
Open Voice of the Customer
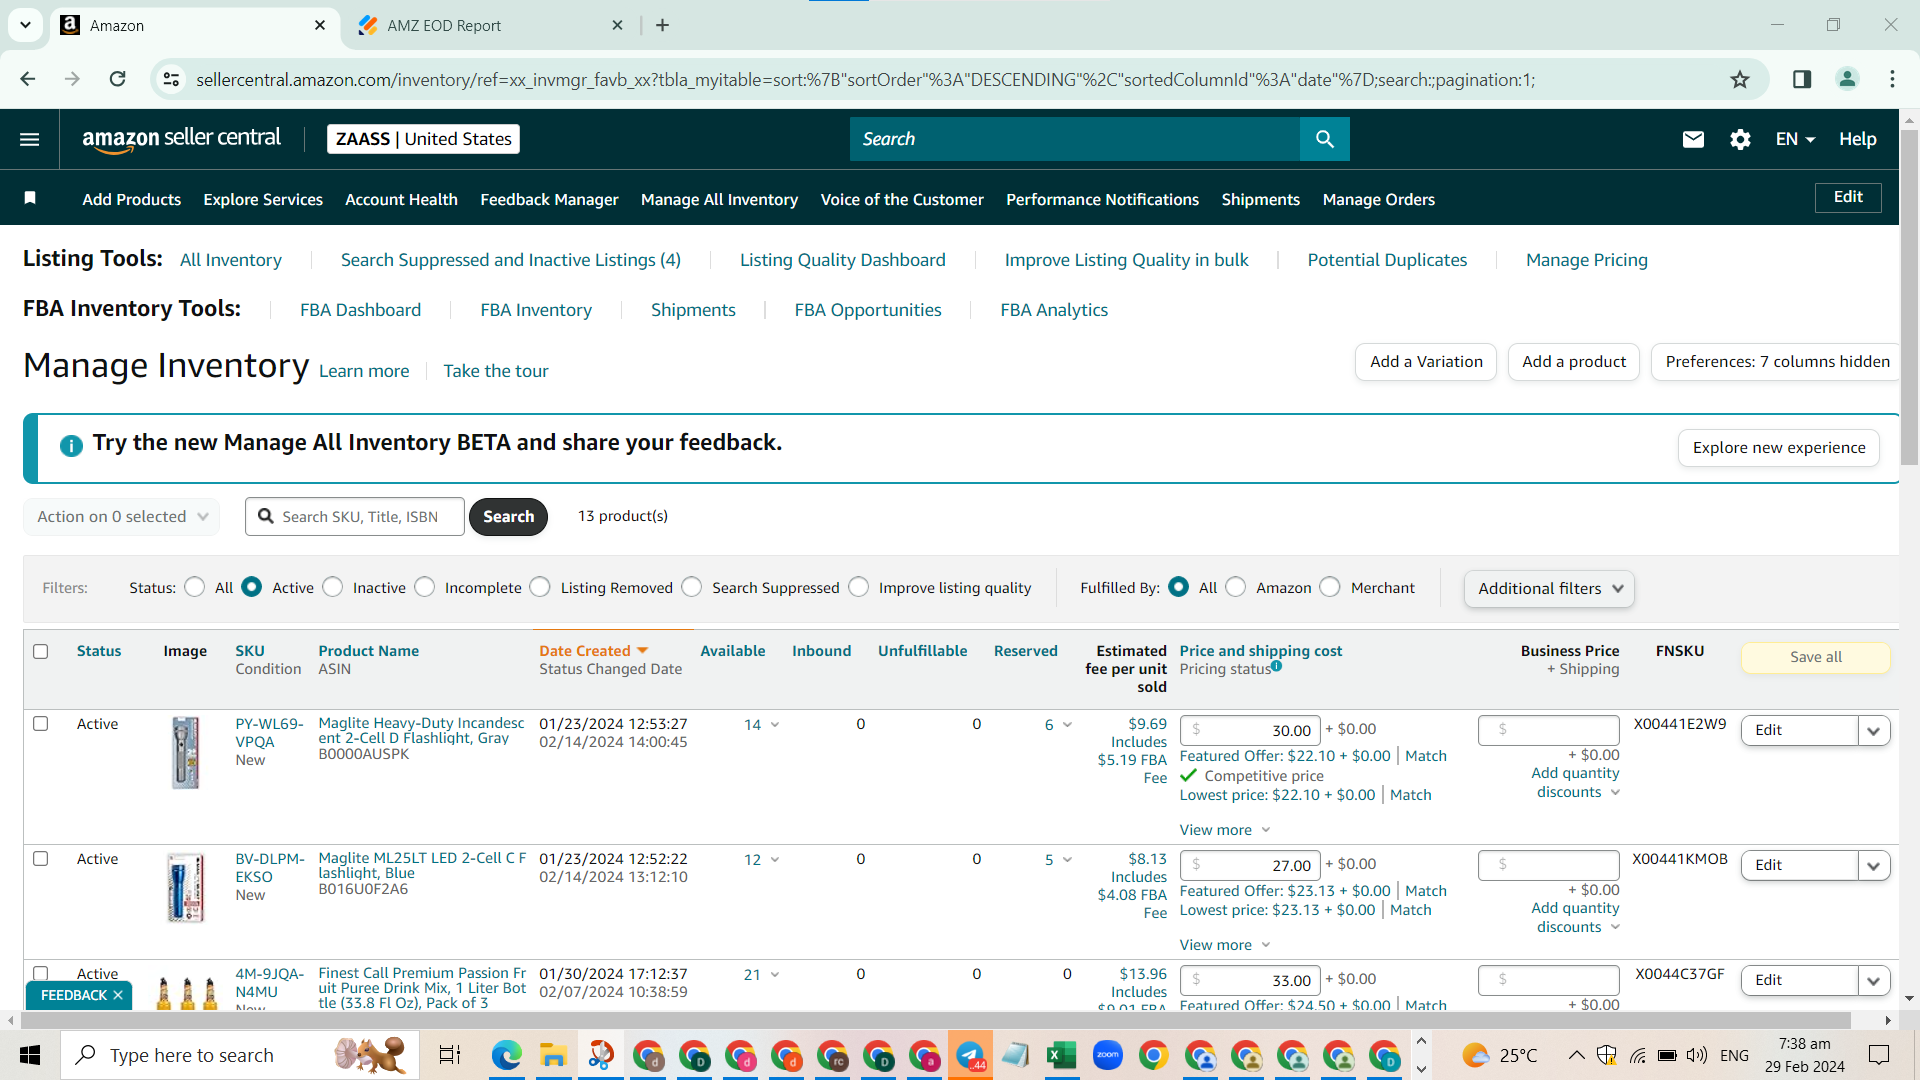pos(902,199)
